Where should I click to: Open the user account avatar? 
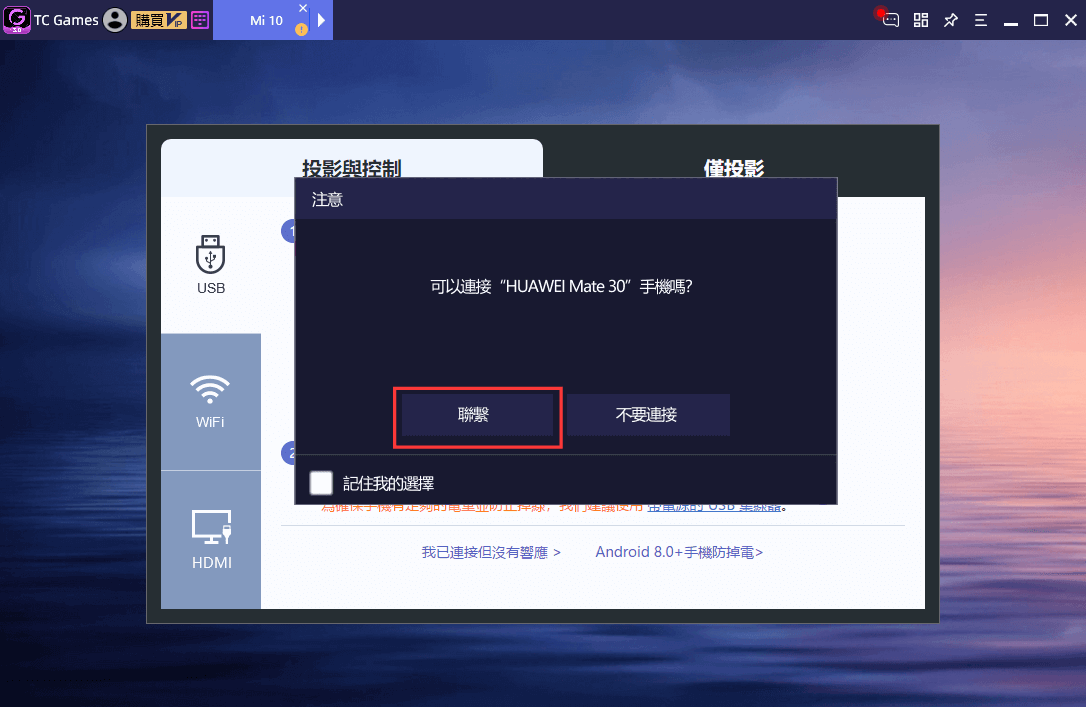coord(115,20)
